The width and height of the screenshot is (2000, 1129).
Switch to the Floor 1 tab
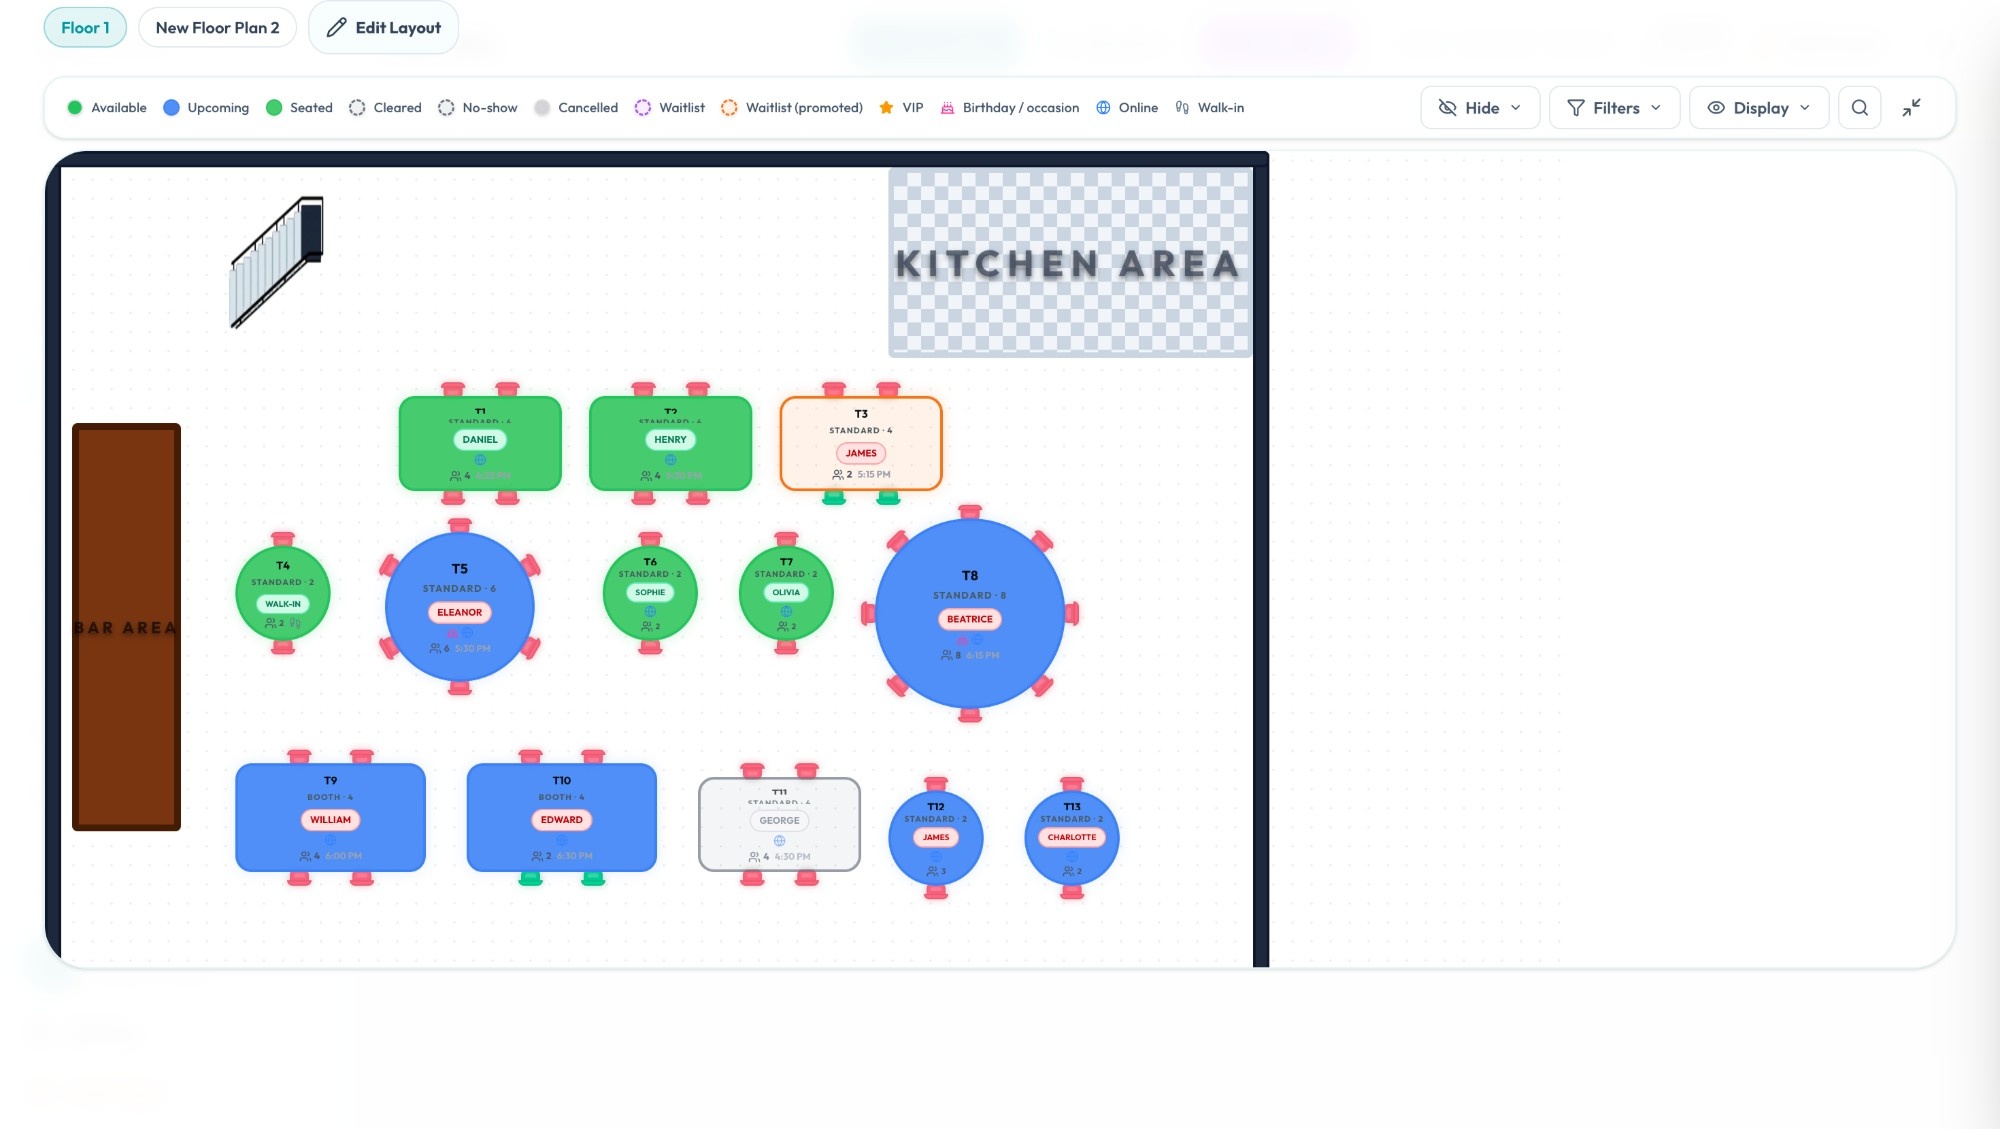tap(85, 27)
